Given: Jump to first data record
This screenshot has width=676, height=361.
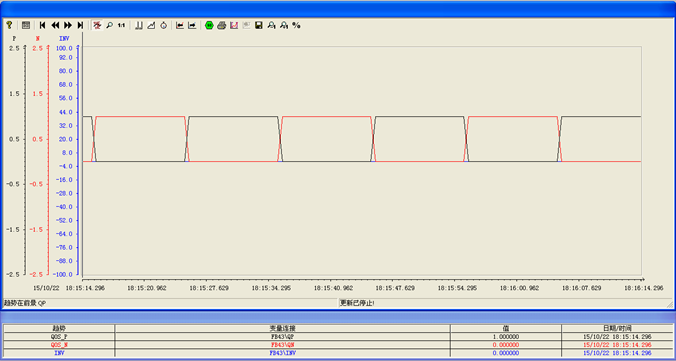Looking at the screenshot, I should coord(42,25).
